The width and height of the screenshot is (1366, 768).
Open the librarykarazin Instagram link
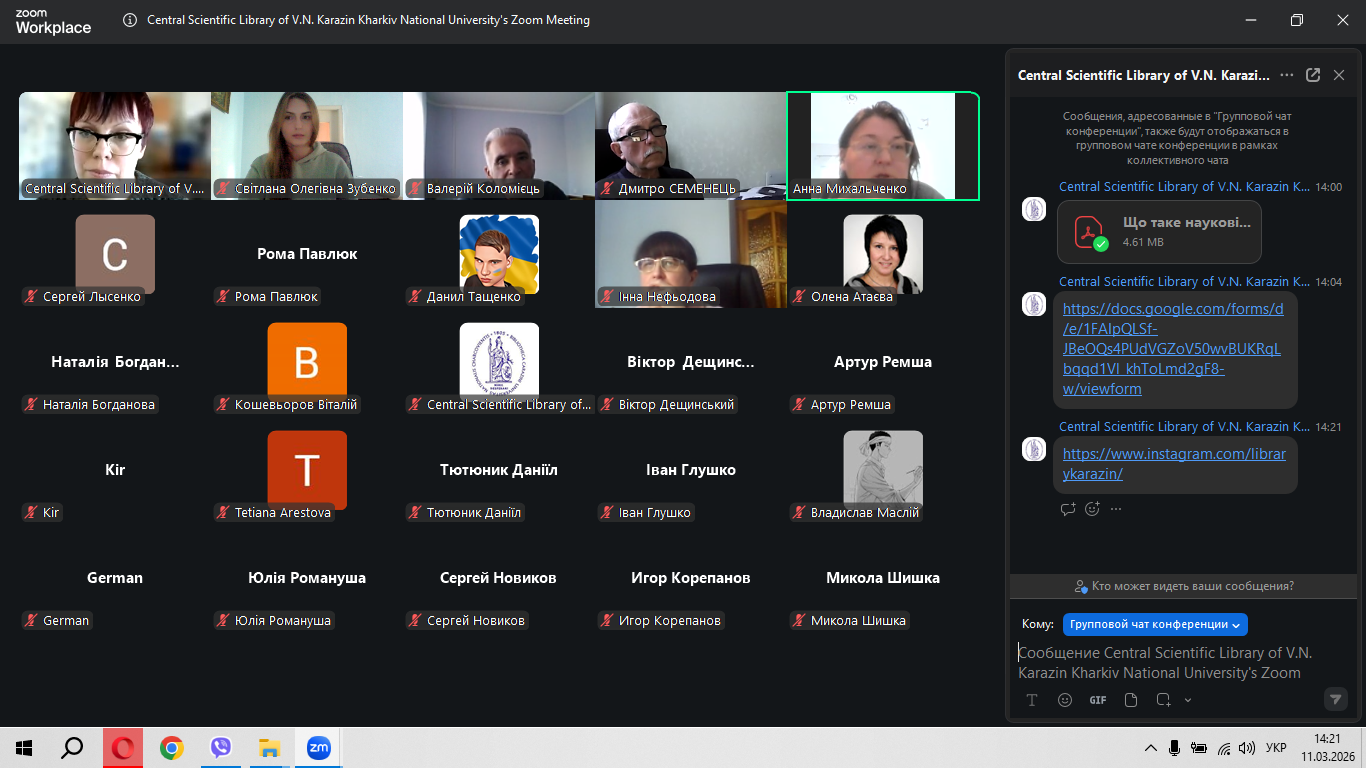1173,464
